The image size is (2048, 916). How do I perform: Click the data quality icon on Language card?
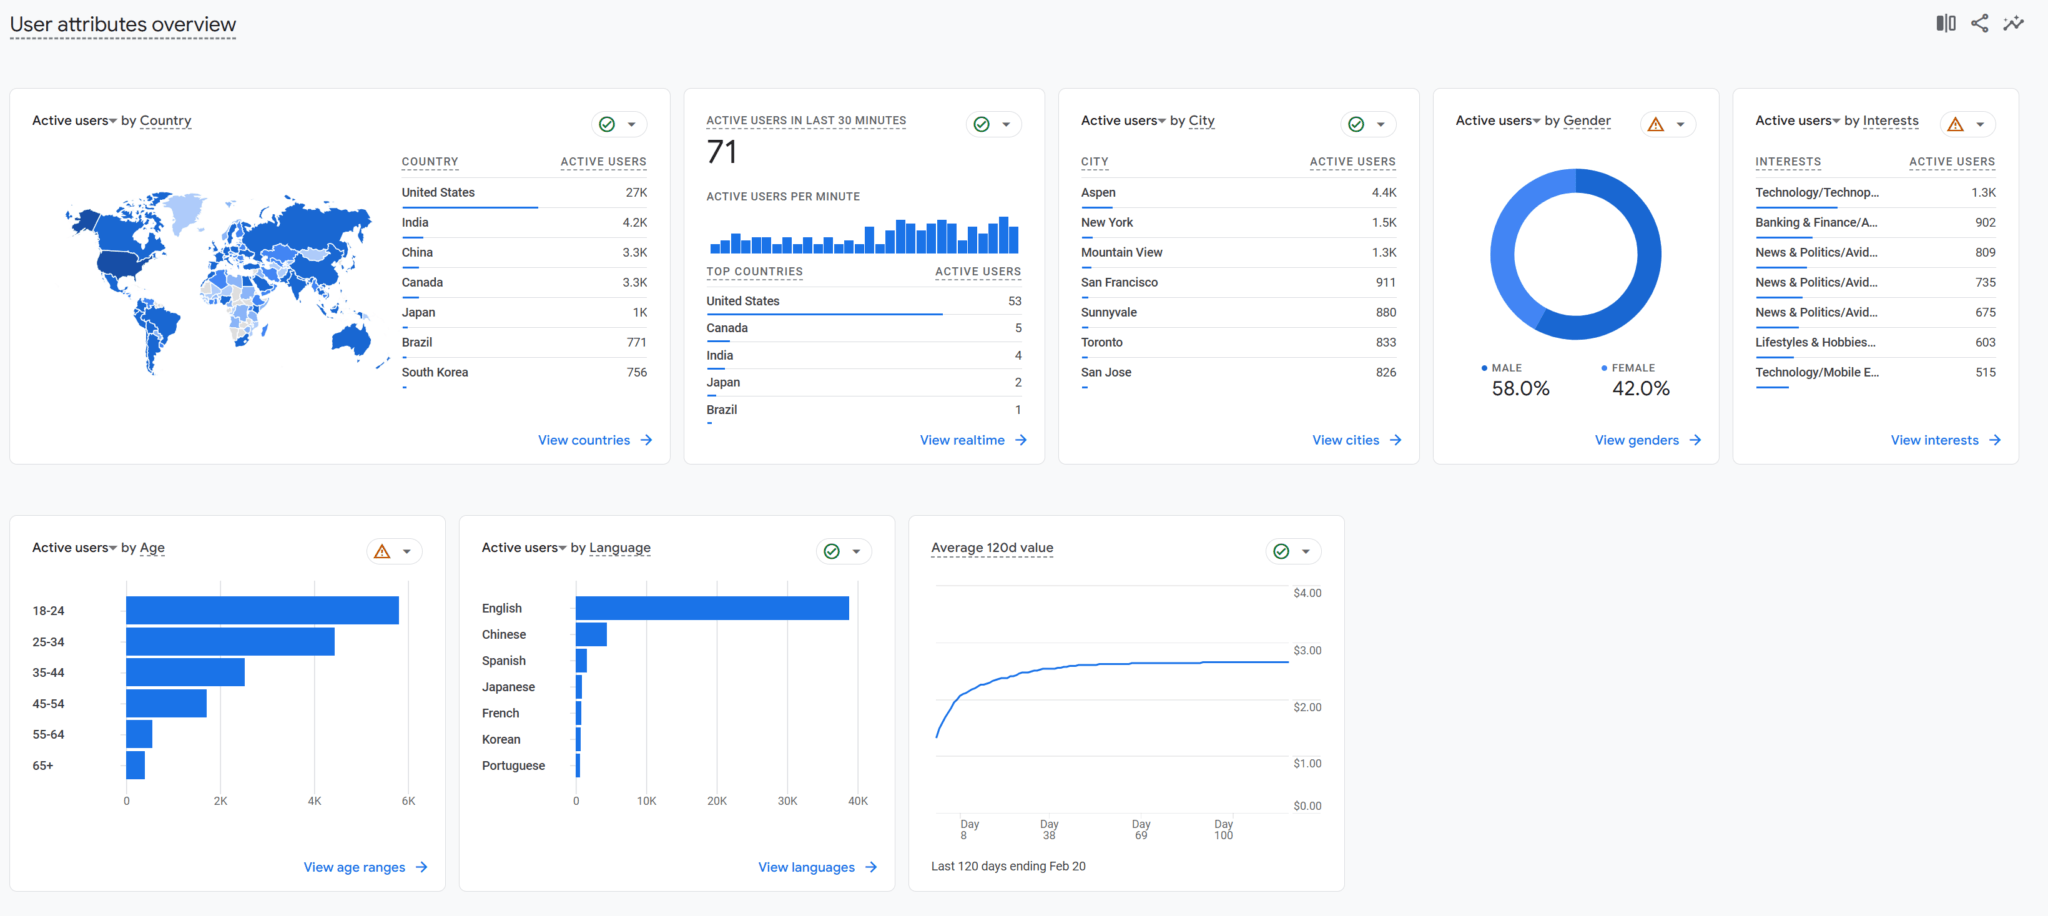[x=832, y=551]
